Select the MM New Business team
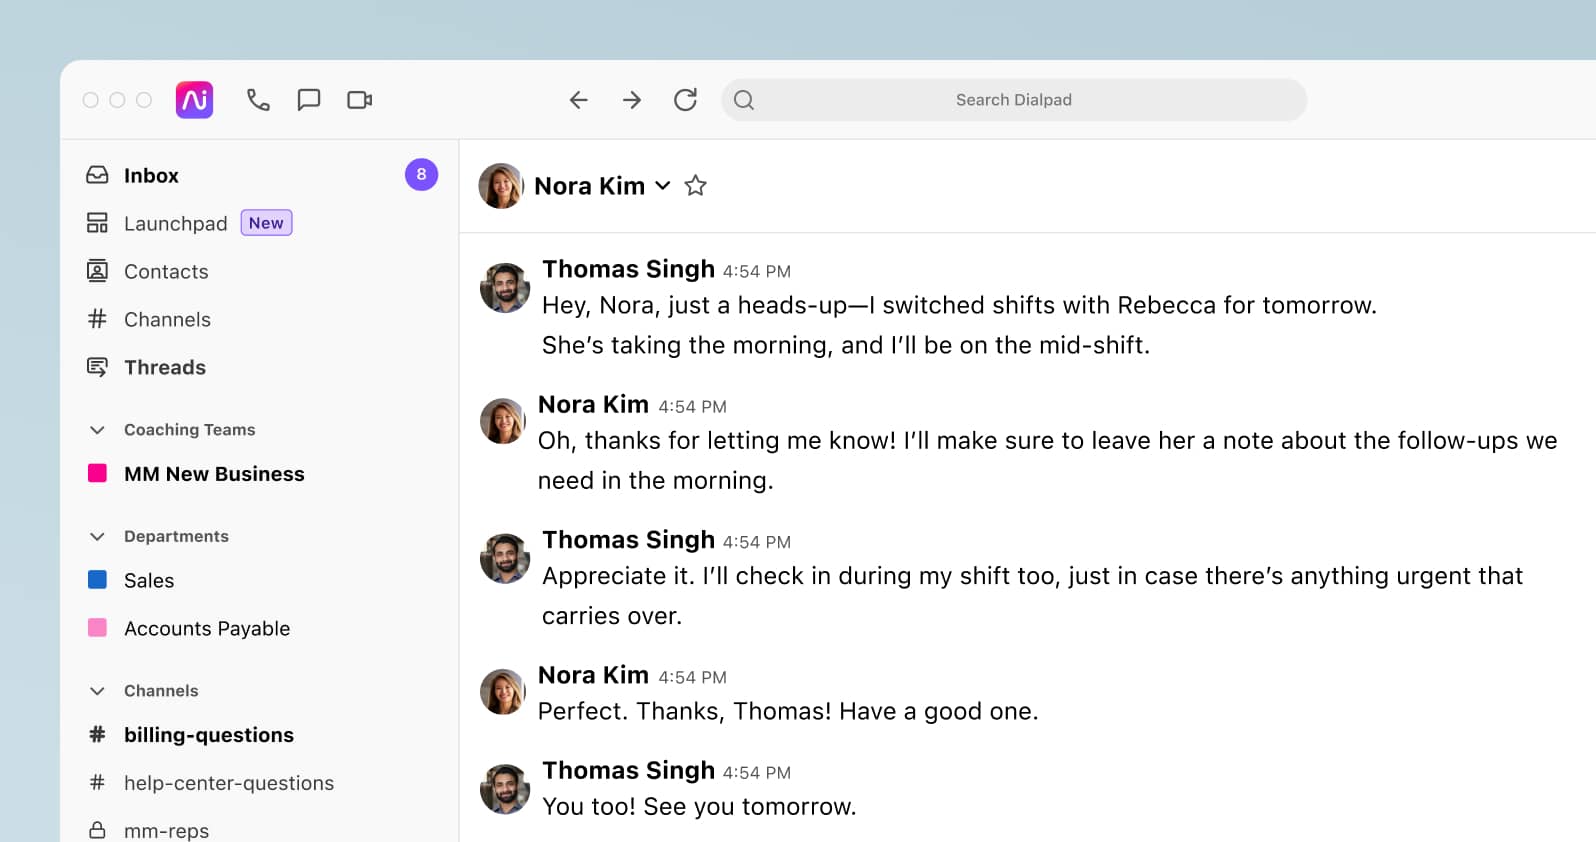This screenshot has width=1596, height=842. [x=214, y=474]
